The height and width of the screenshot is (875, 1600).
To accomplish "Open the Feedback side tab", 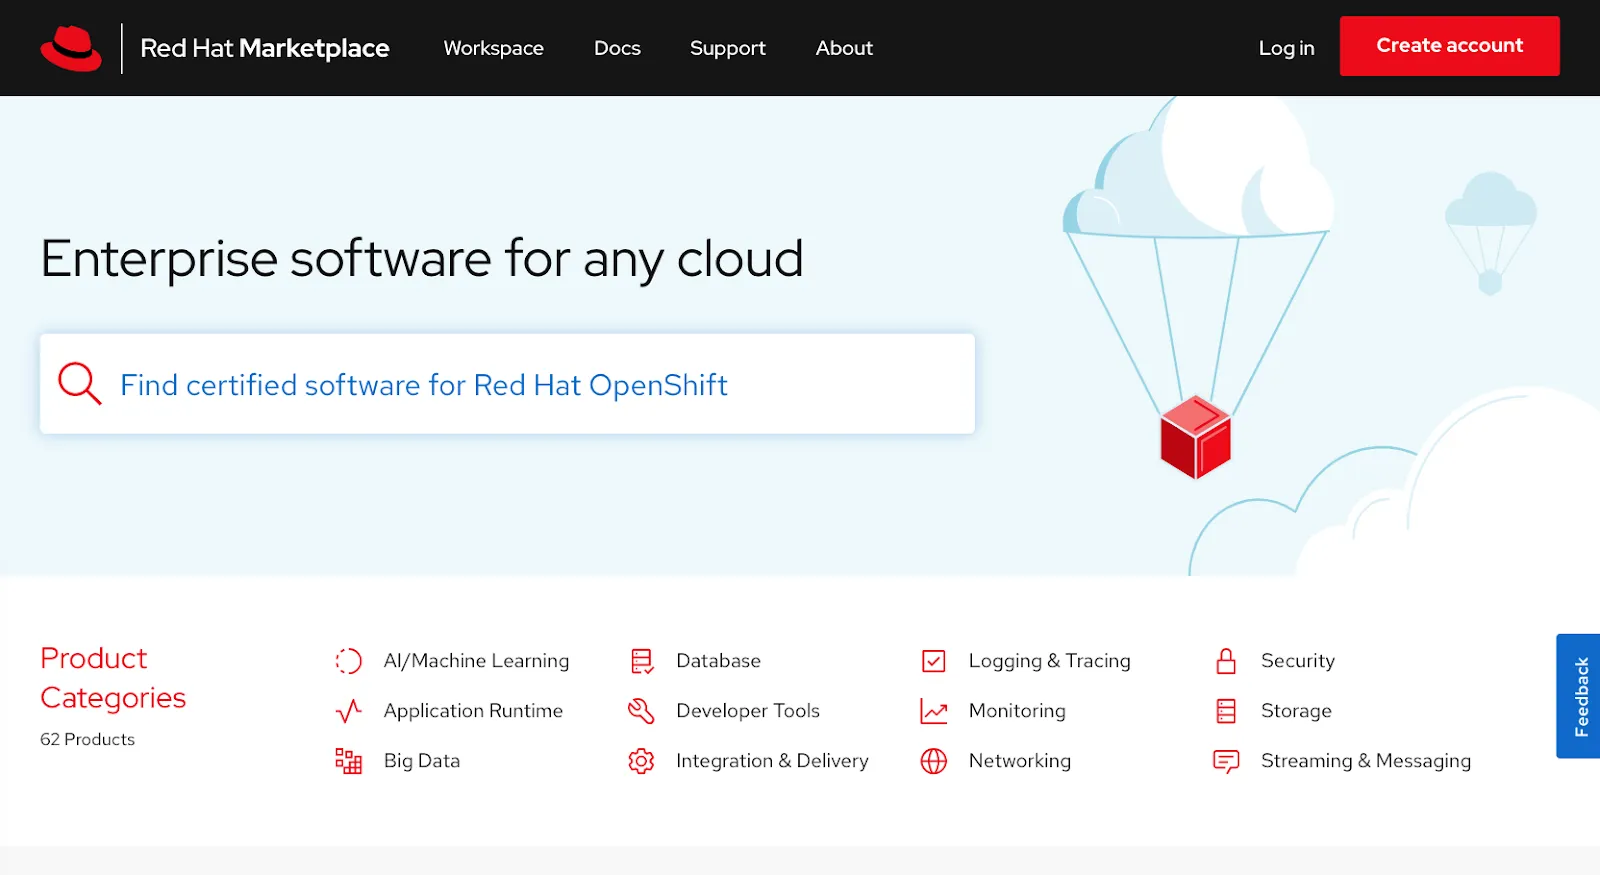I will point(1580,696).
